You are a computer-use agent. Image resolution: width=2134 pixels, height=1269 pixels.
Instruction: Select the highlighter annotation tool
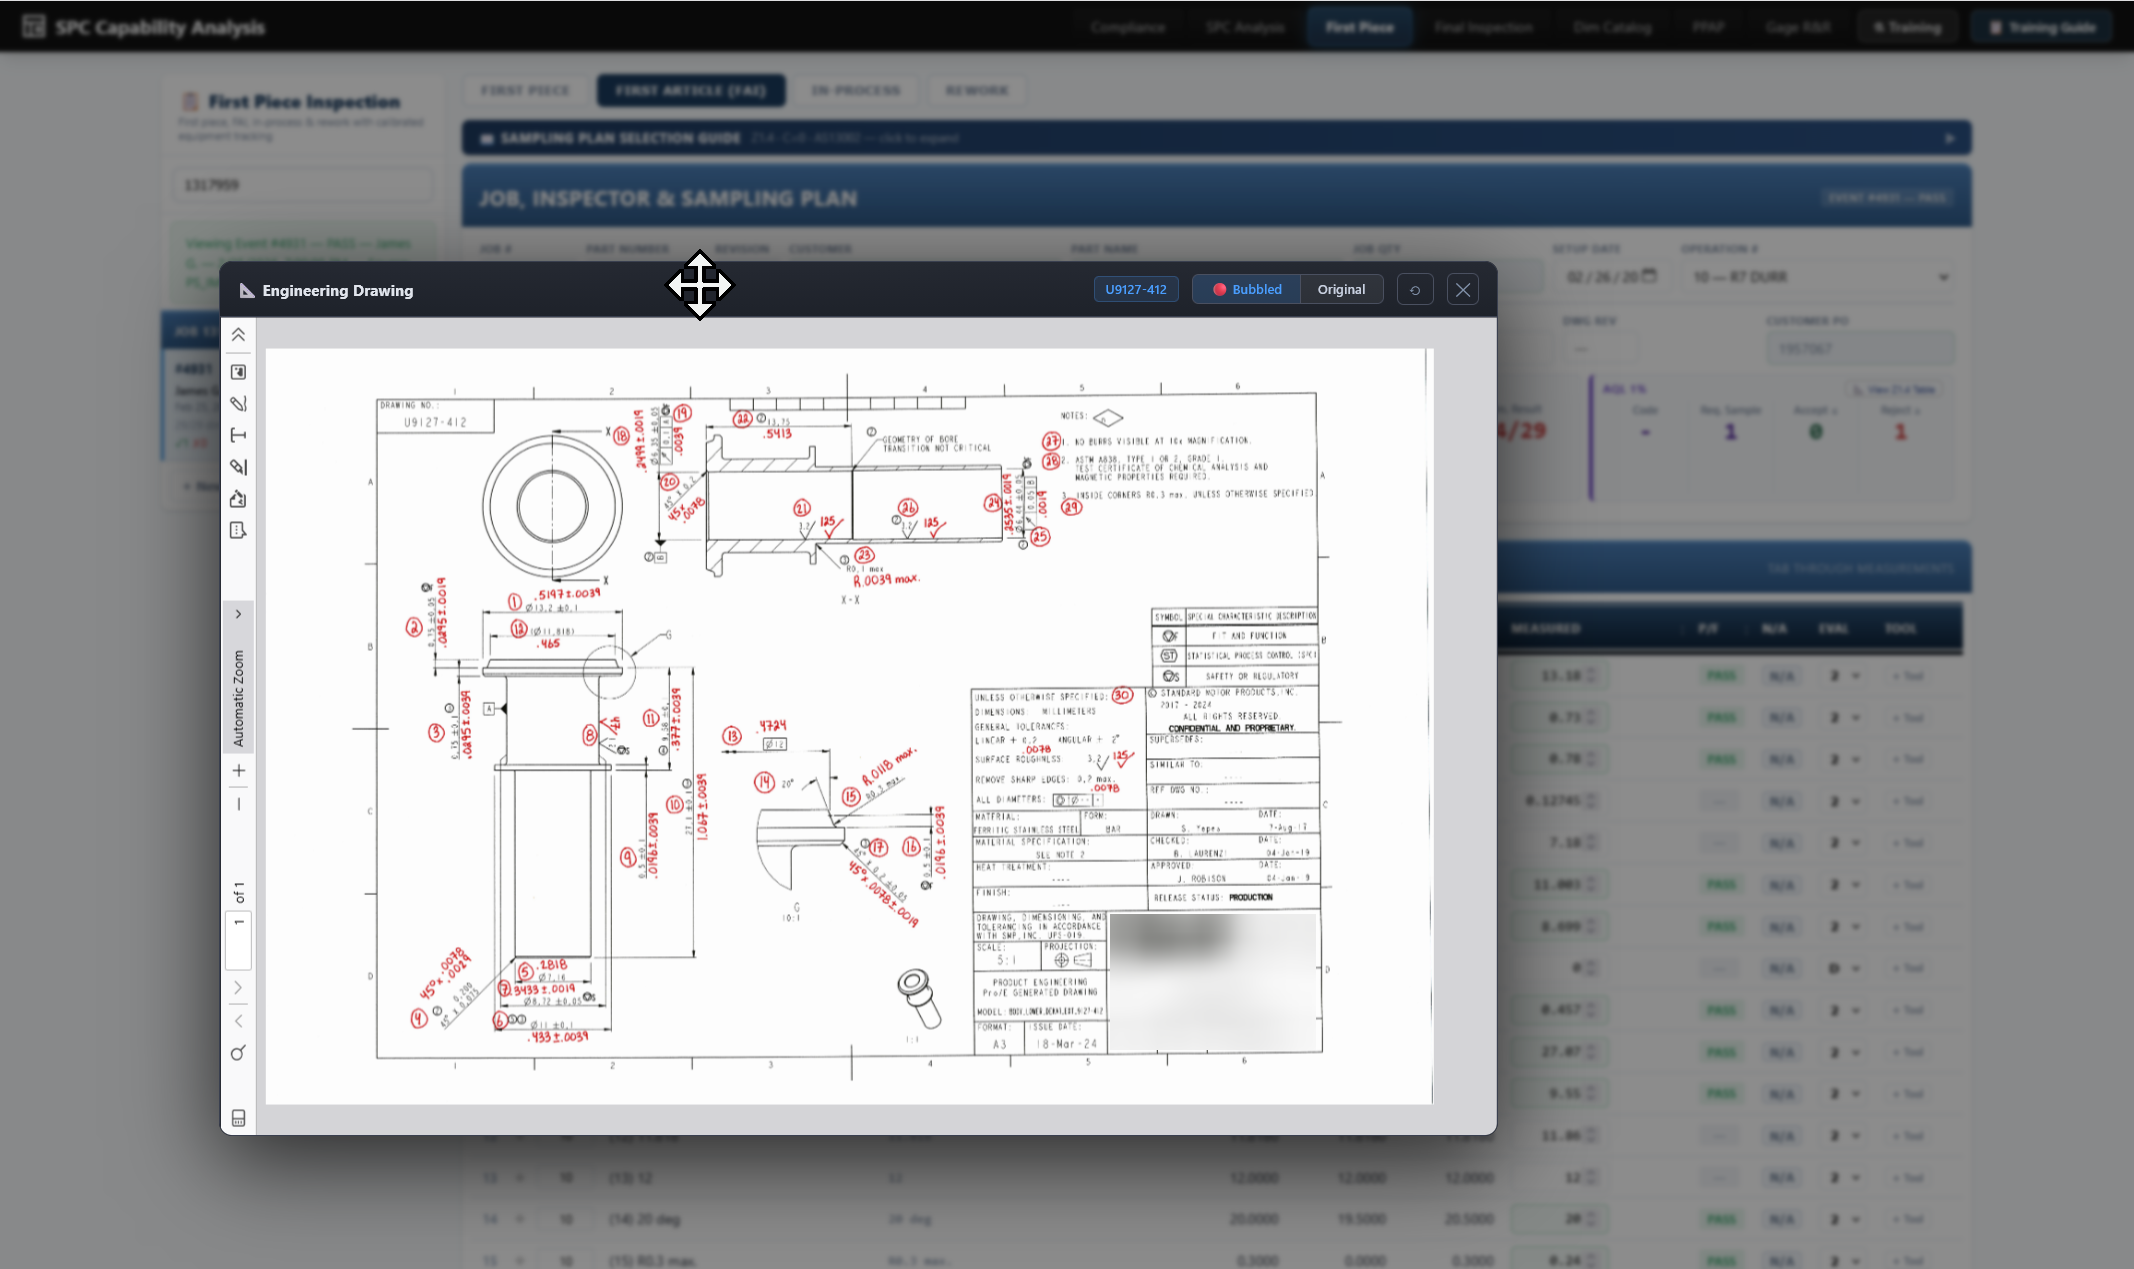(238, 467)
